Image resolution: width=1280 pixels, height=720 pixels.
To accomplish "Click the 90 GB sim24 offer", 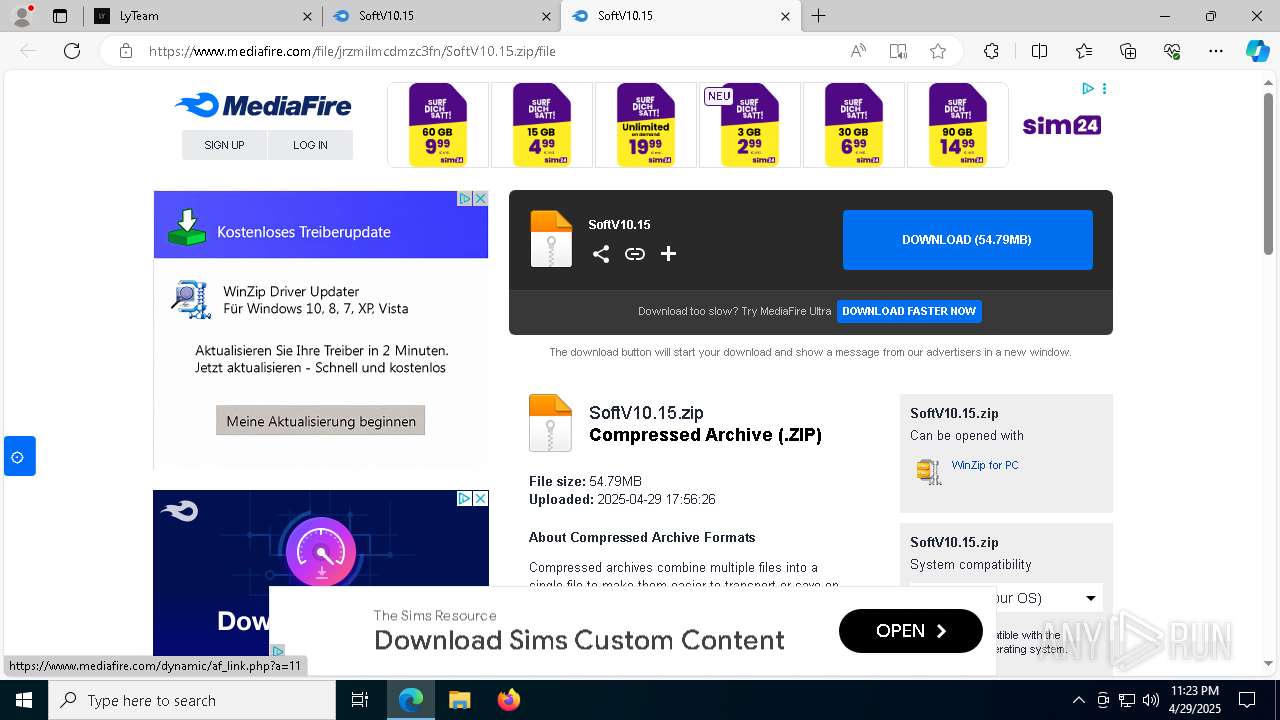I will [x=958, y=125].
